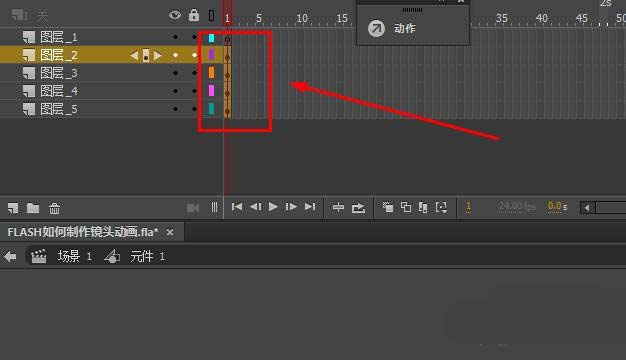626x360 pixels.
Task: Click the elapsed time 0.0 s value
Action: click(557, 206)
